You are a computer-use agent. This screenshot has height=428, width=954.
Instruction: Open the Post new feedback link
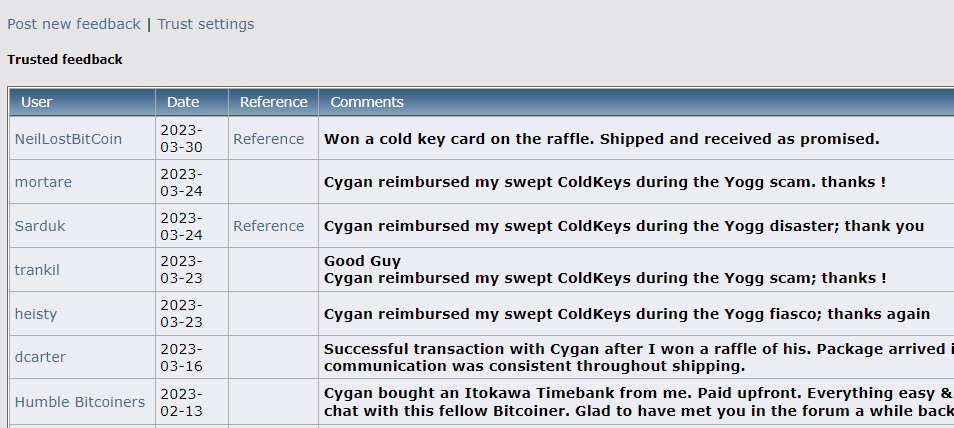[x=74, y=24]
